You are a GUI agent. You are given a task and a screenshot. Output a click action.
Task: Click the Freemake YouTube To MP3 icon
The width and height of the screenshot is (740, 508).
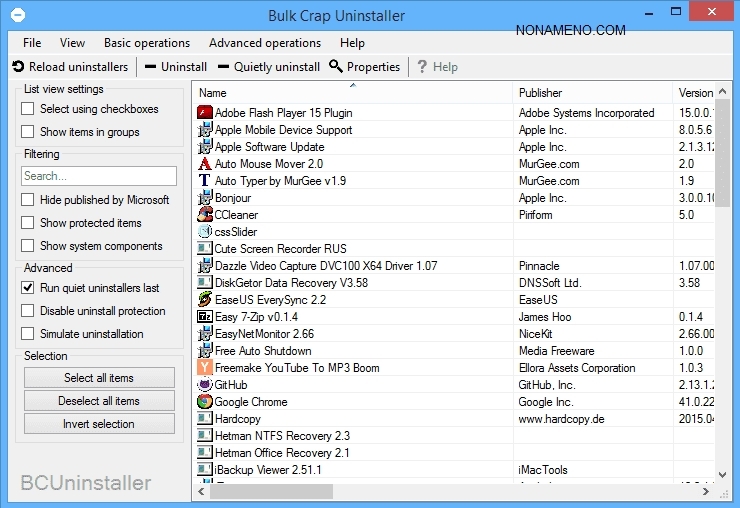(x=205, y=368)
